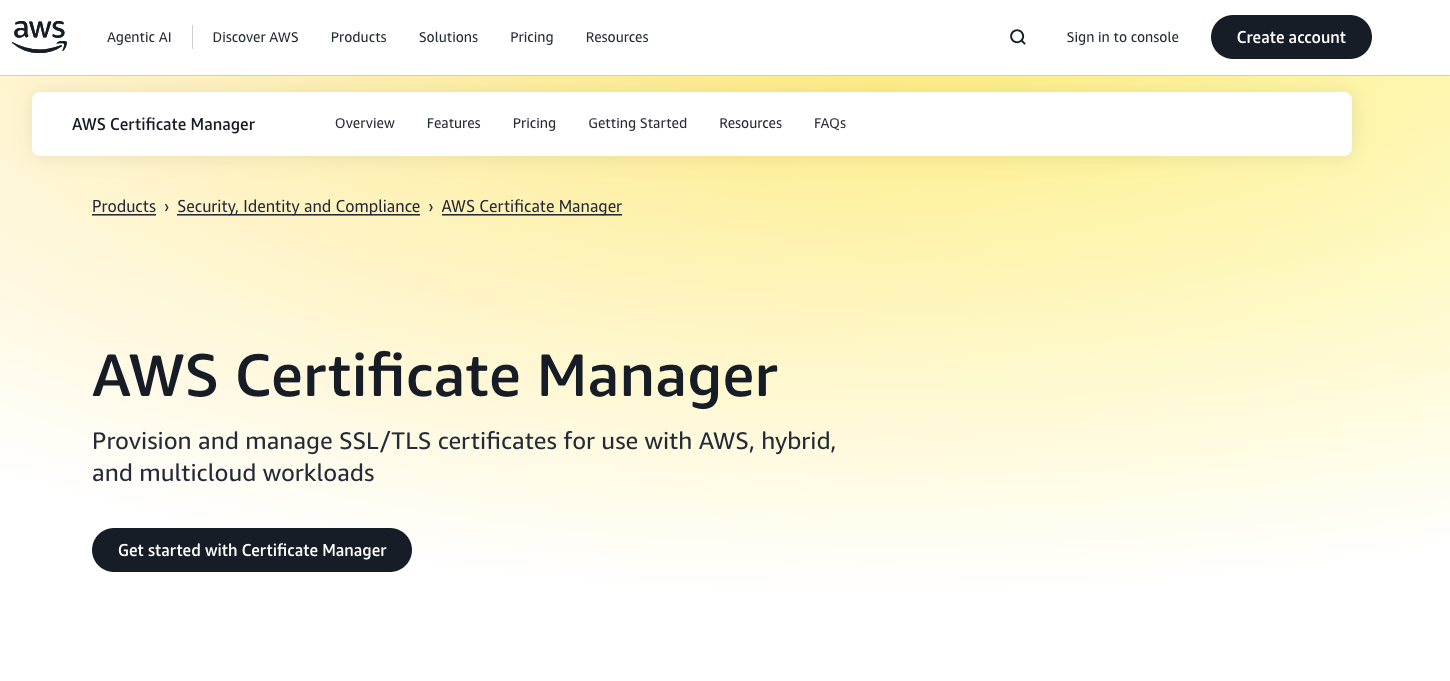
Task: Switch to the Features tab
Action: 453,123
